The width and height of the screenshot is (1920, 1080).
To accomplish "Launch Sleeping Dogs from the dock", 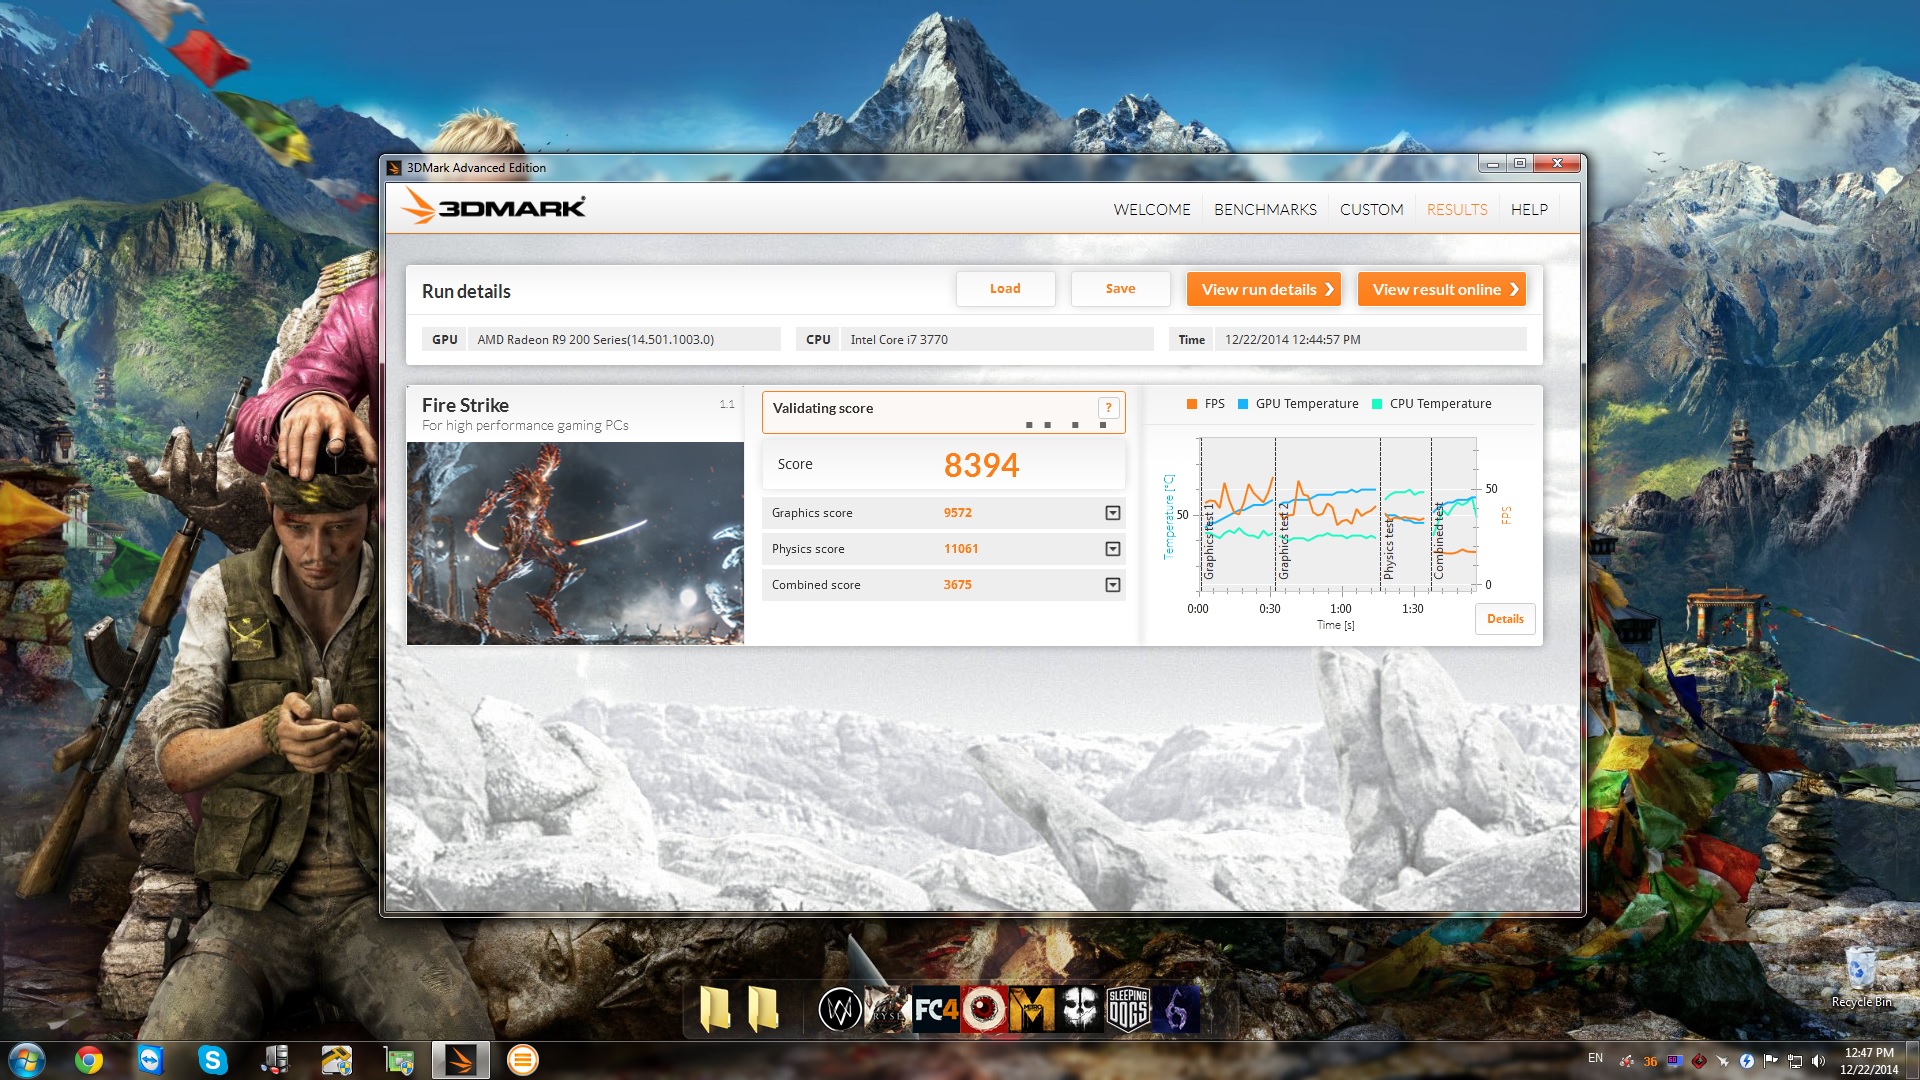I will coord(1128,1010).
